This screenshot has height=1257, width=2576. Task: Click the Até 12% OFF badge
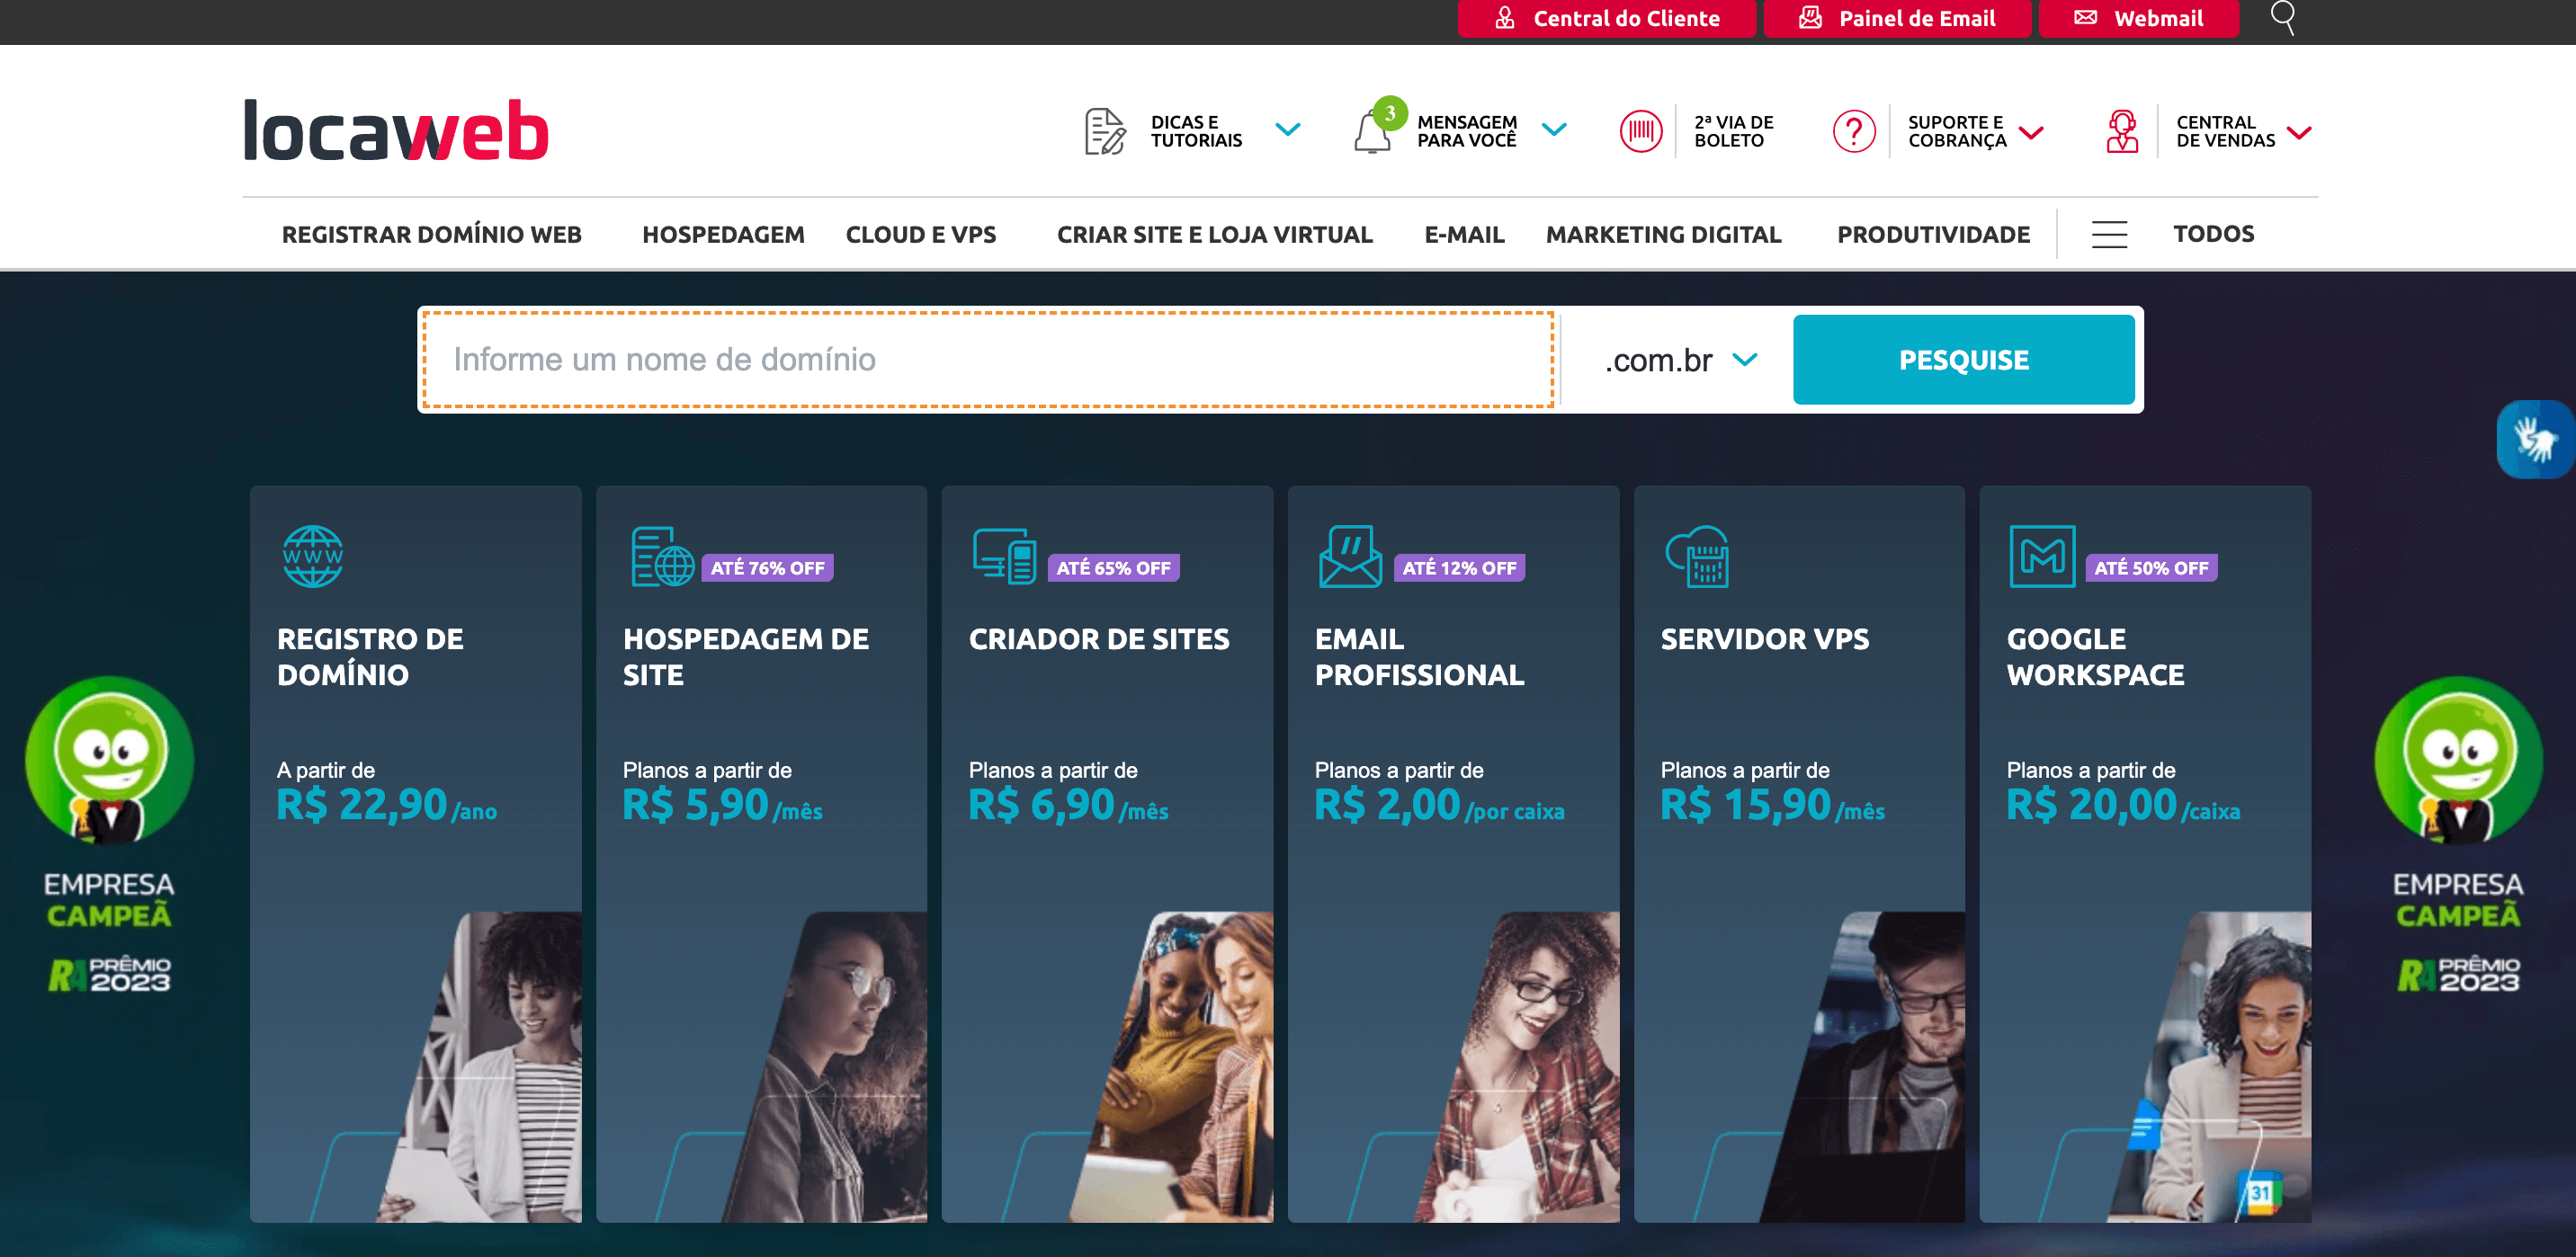coord(1460,568)
